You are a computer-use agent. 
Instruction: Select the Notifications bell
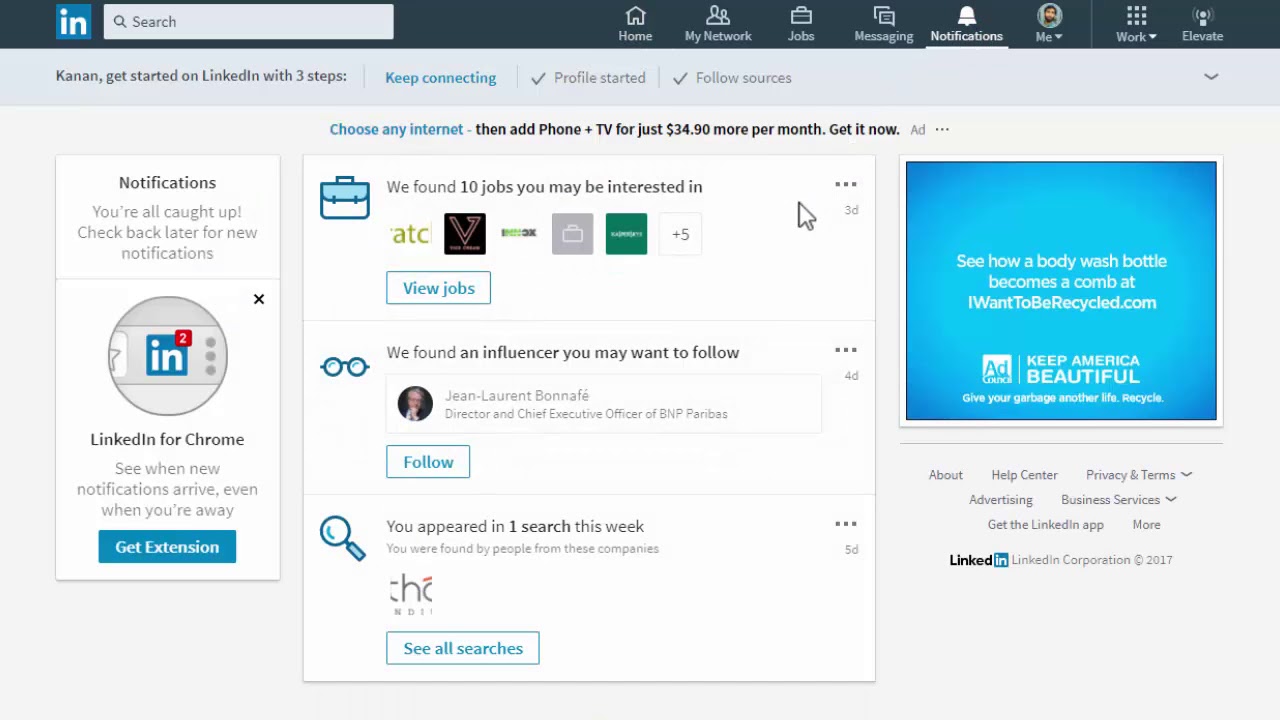pyautogui.click(x=966, y=24)
